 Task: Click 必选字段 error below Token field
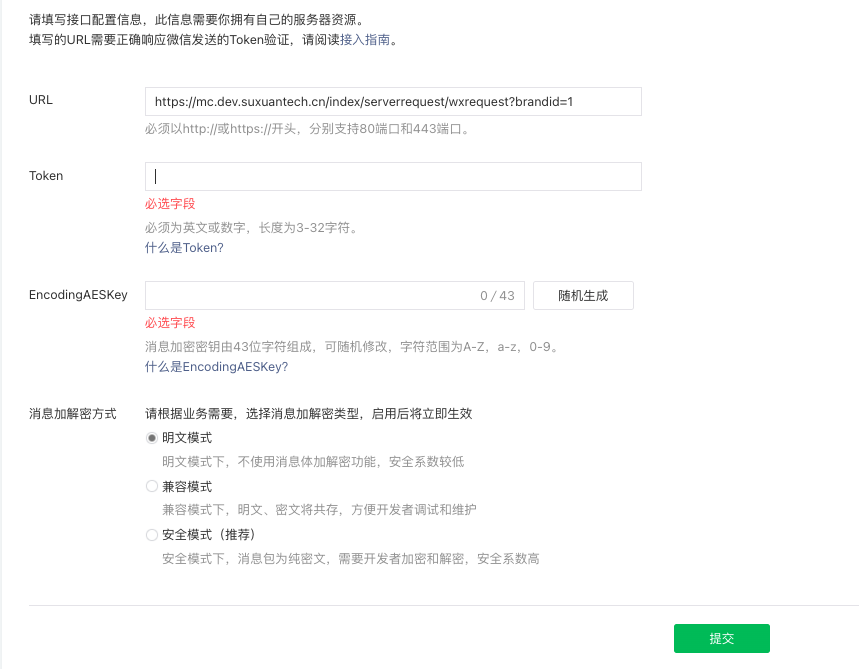tap(170, 204)
